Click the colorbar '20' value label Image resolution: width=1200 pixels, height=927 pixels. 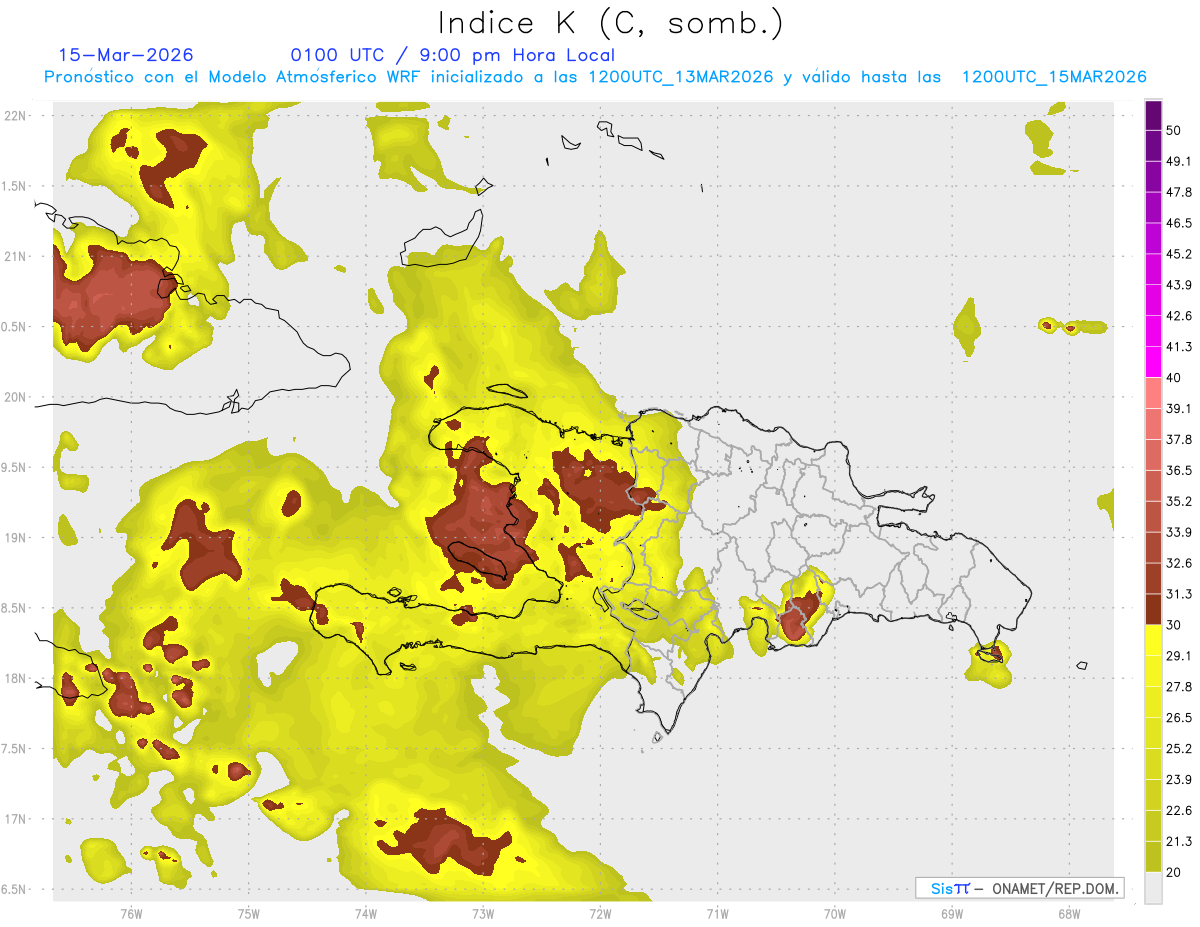tap(1174, 872)
